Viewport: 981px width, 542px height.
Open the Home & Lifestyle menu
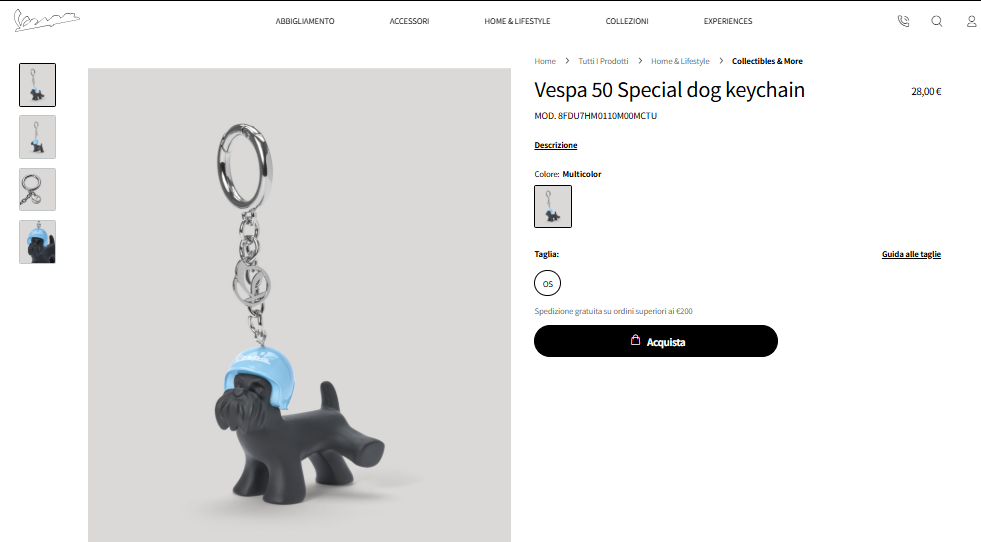coord(517,21)
